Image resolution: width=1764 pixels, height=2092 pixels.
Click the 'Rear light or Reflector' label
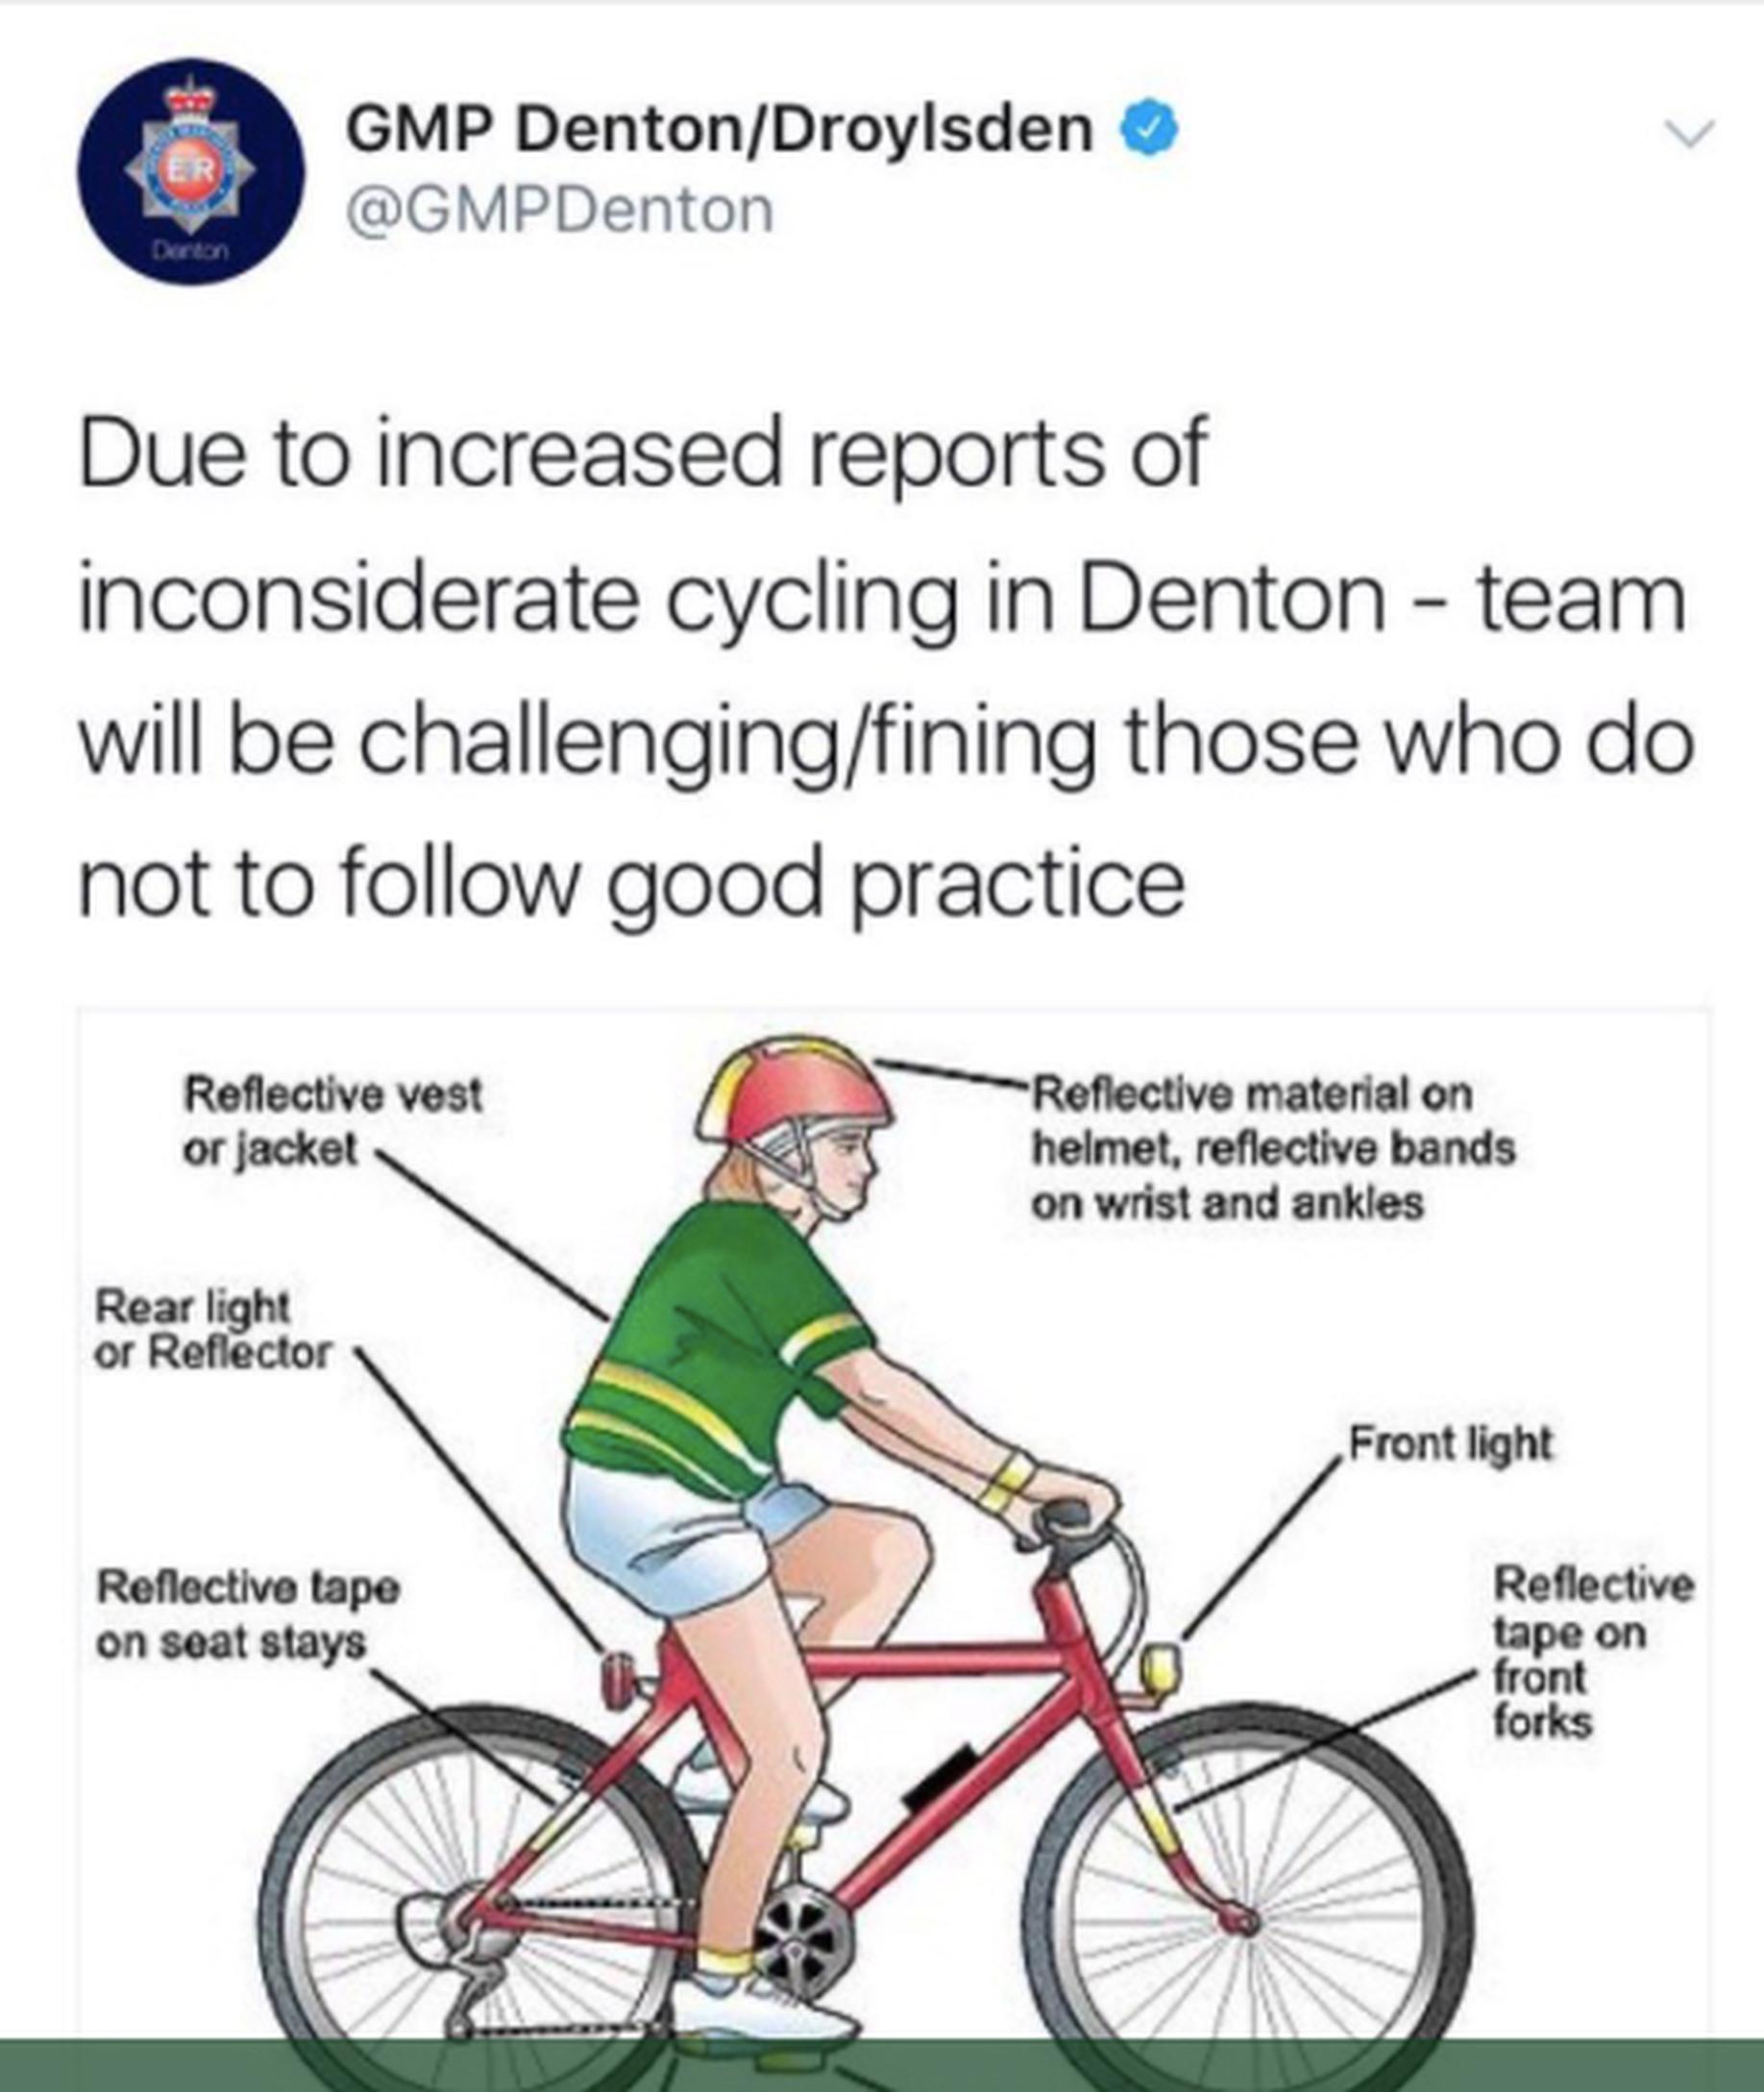(x=212, y=1329)
